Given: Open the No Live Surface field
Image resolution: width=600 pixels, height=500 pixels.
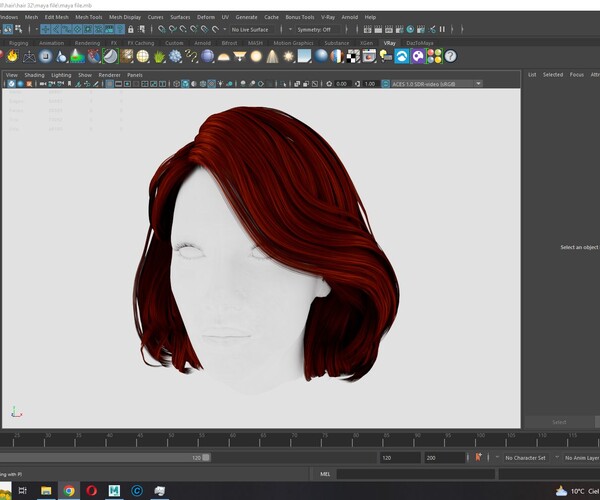Looking at the screenshot, I should click(252, 29).
